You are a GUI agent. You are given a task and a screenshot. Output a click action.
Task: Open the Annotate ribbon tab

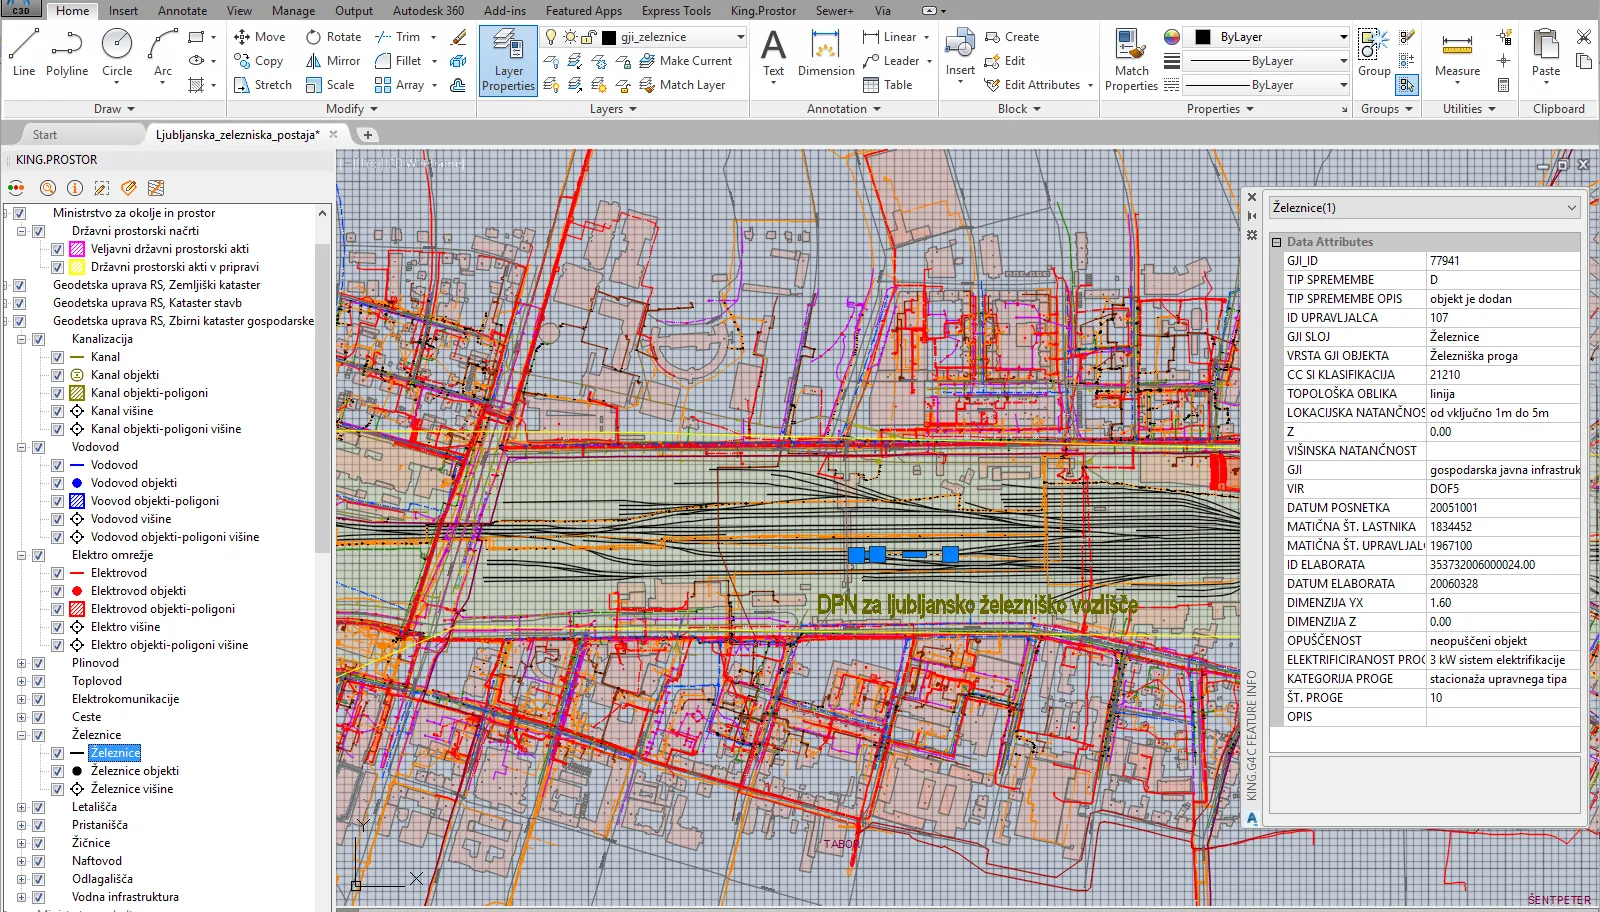tap(183, 11)
